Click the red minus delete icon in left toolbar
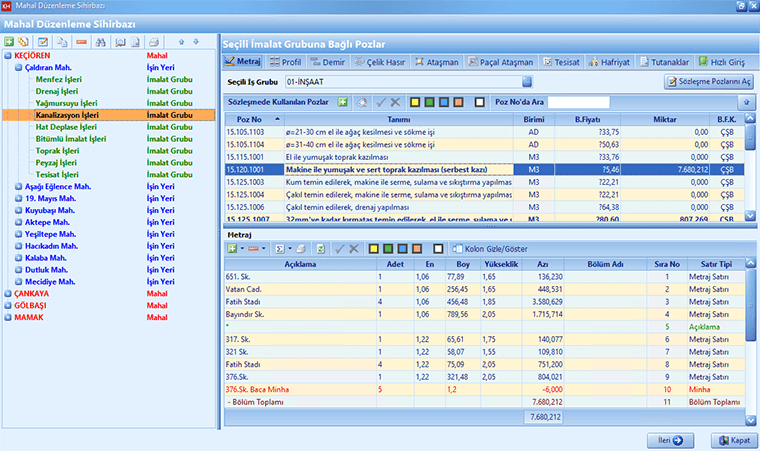 pyautogui.click(x=82, y=42)
